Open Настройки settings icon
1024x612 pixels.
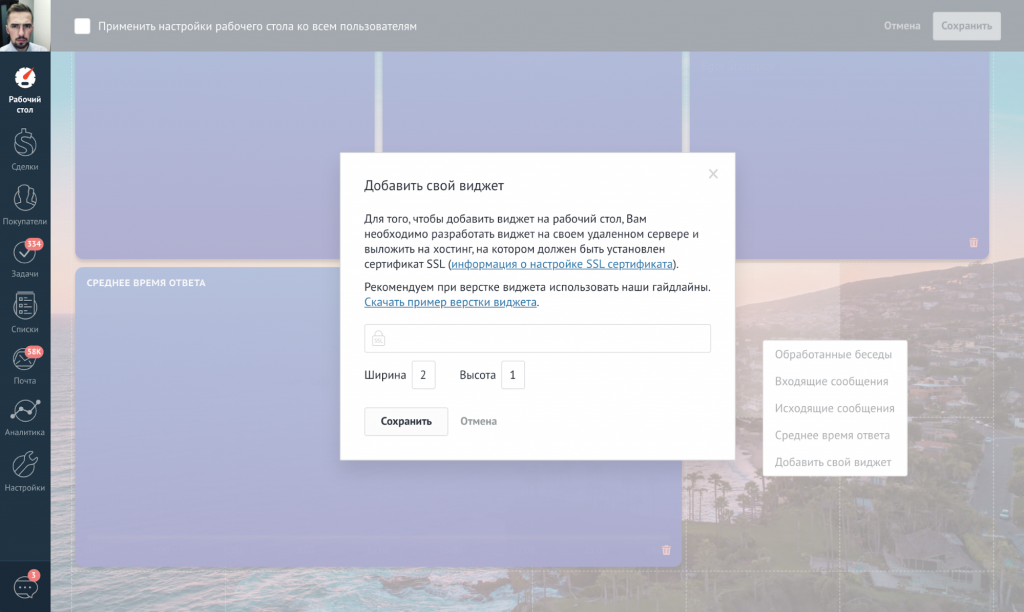25,471
